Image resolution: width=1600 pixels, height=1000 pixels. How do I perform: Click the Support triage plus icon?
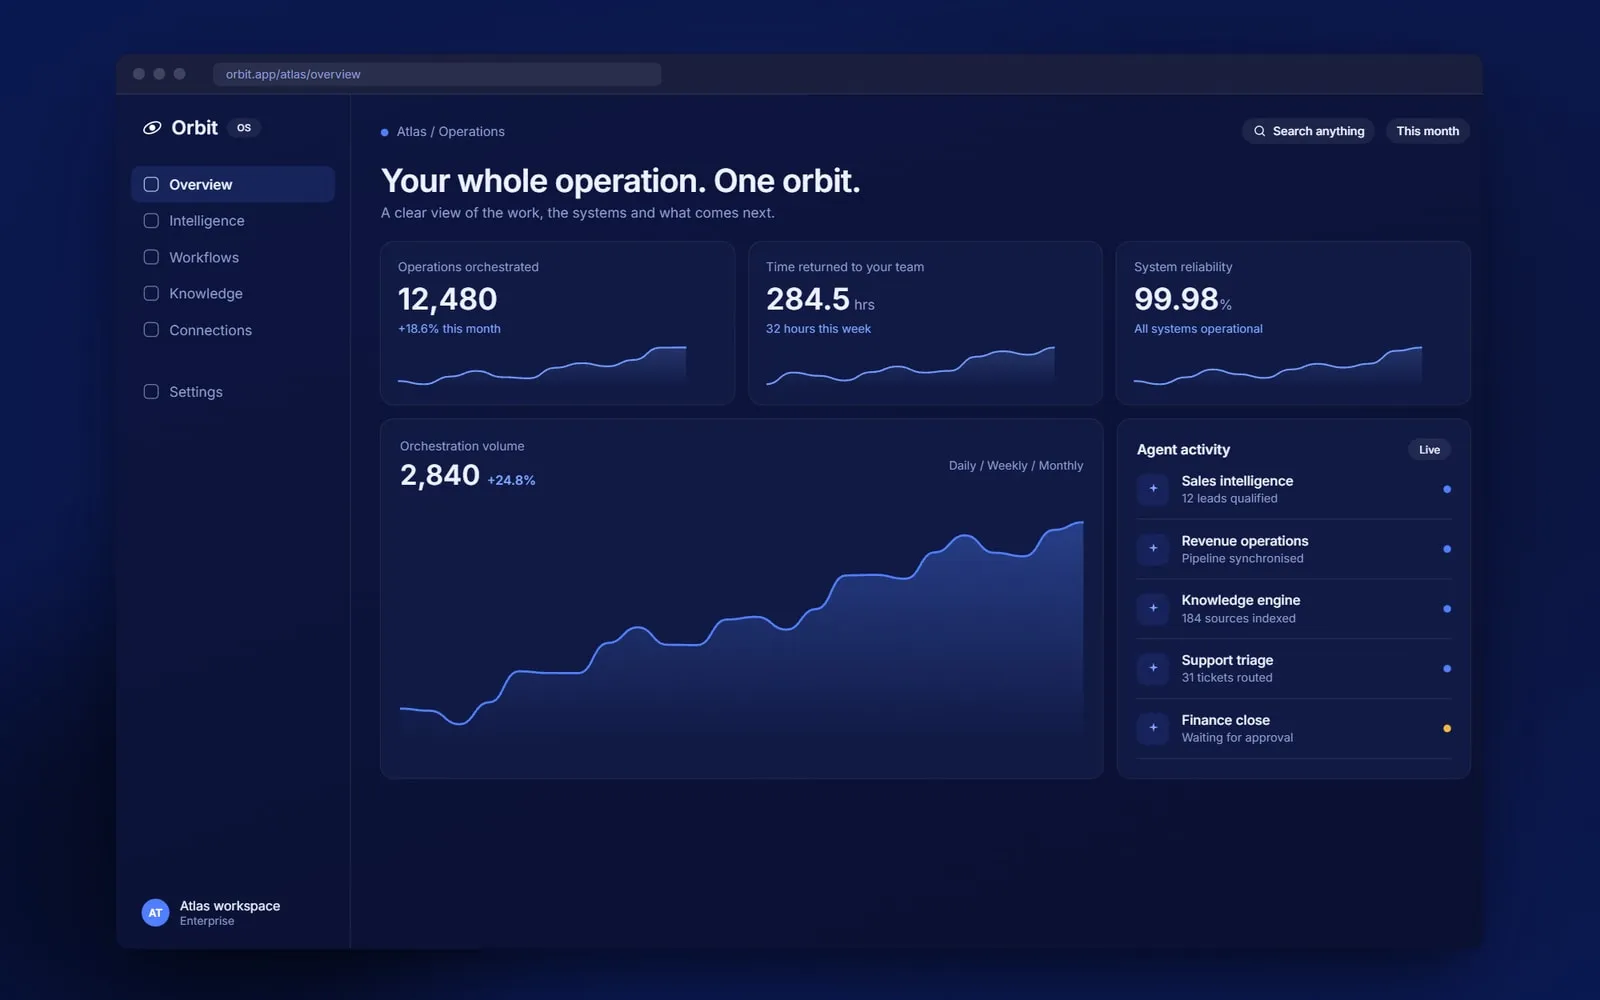1153,668
